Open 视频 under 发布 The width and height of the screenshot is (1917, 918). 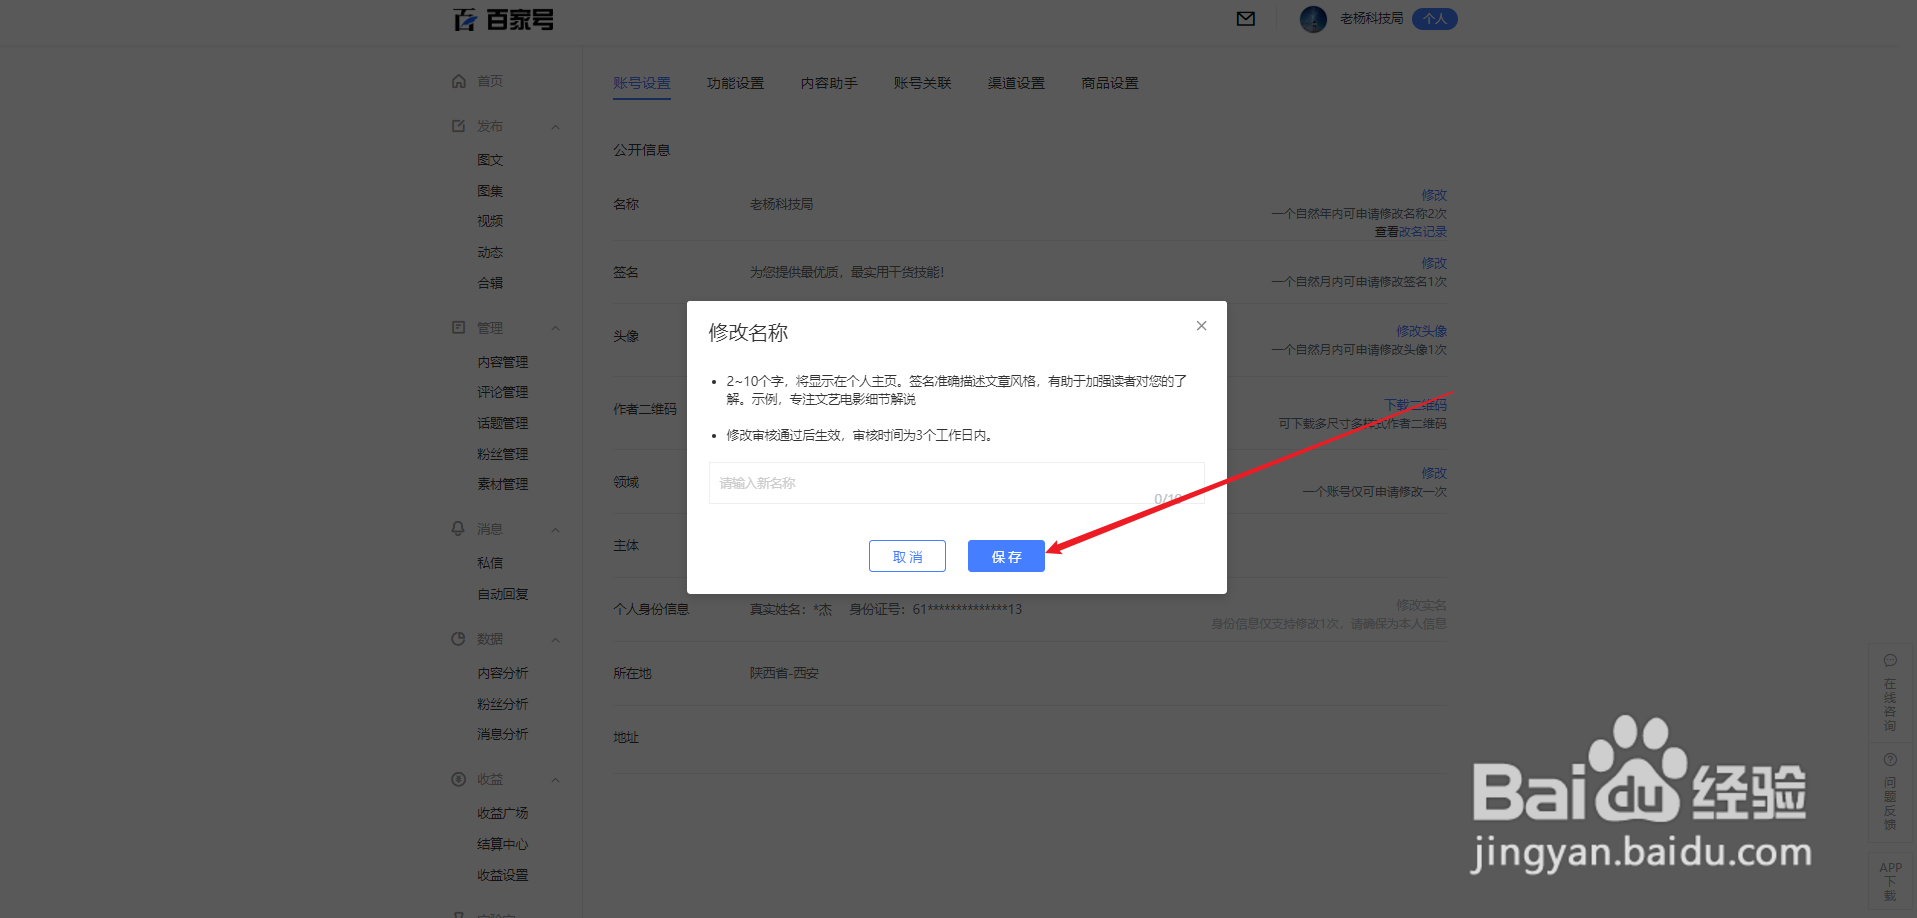click(490, 221)
